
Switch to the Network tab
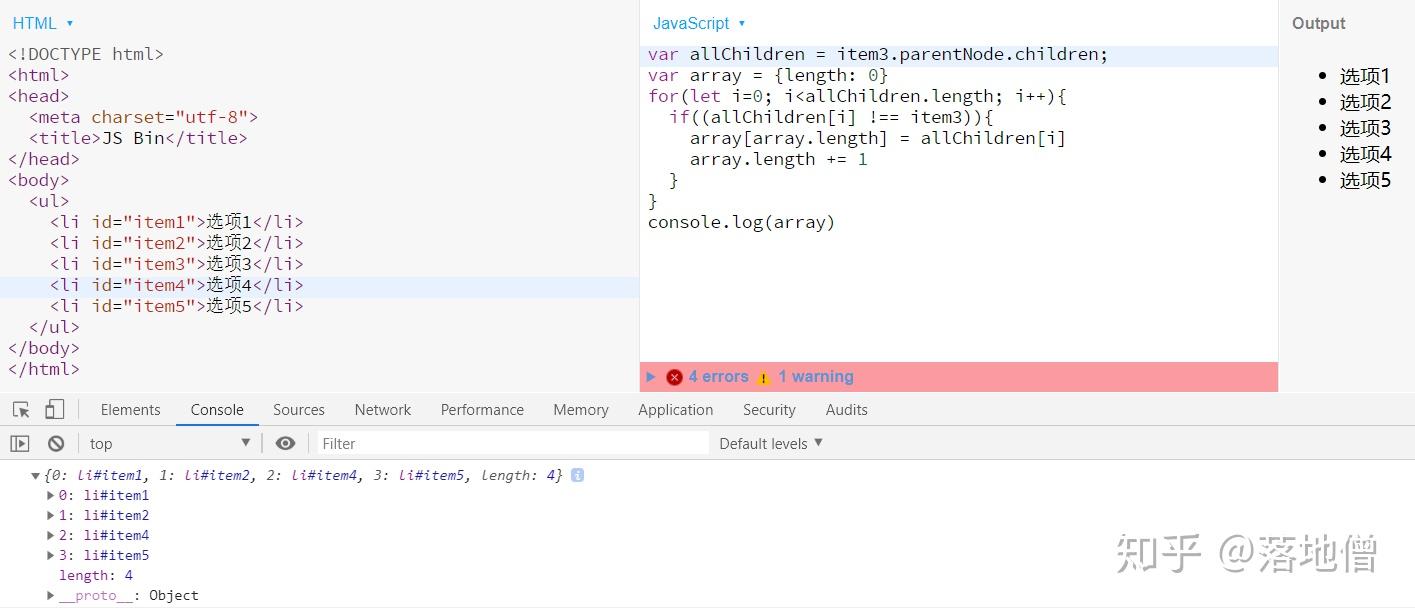(383, 410)
